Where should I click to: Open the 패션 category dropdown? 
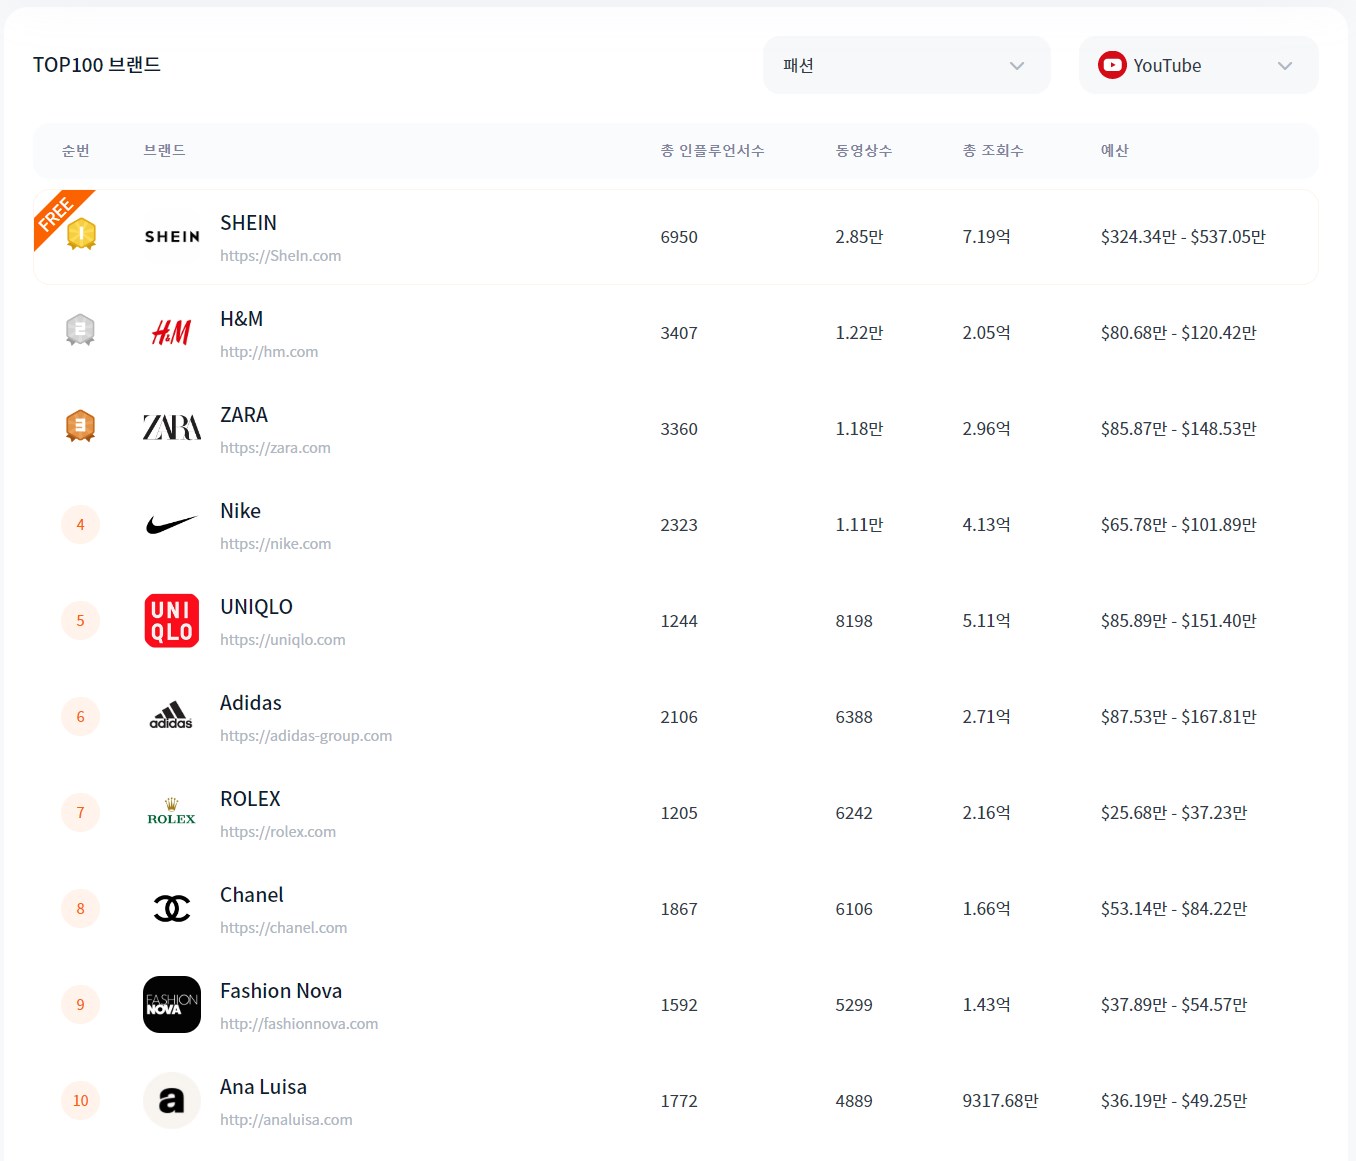pos(906,65)
